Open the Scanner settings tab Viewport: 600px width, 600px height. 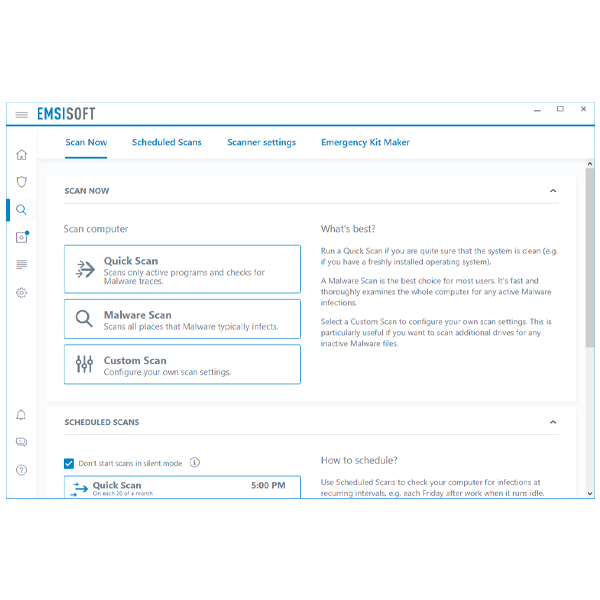(261, 142)
